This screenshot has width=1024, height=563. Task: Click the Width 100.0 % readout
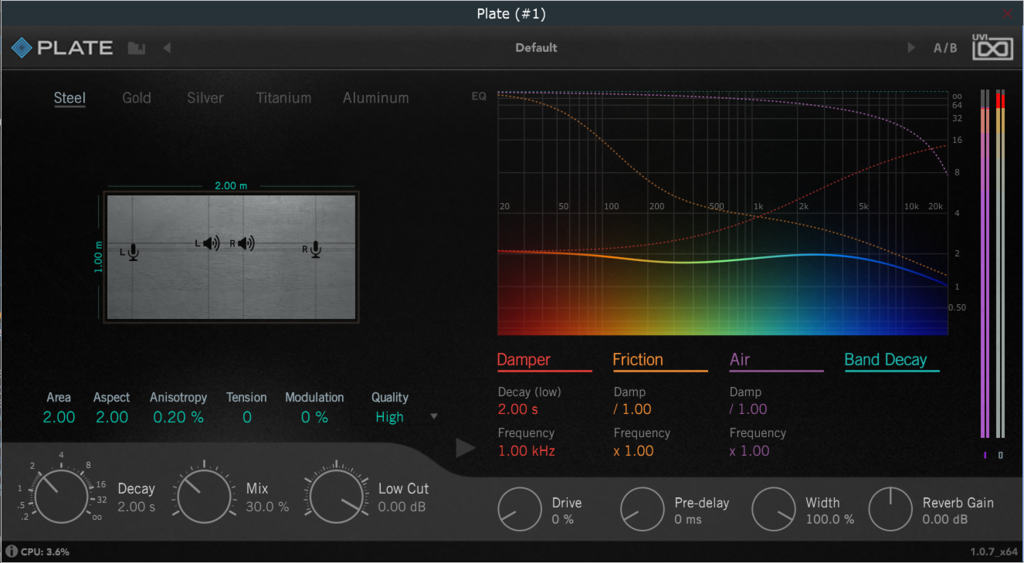(829, 520)
